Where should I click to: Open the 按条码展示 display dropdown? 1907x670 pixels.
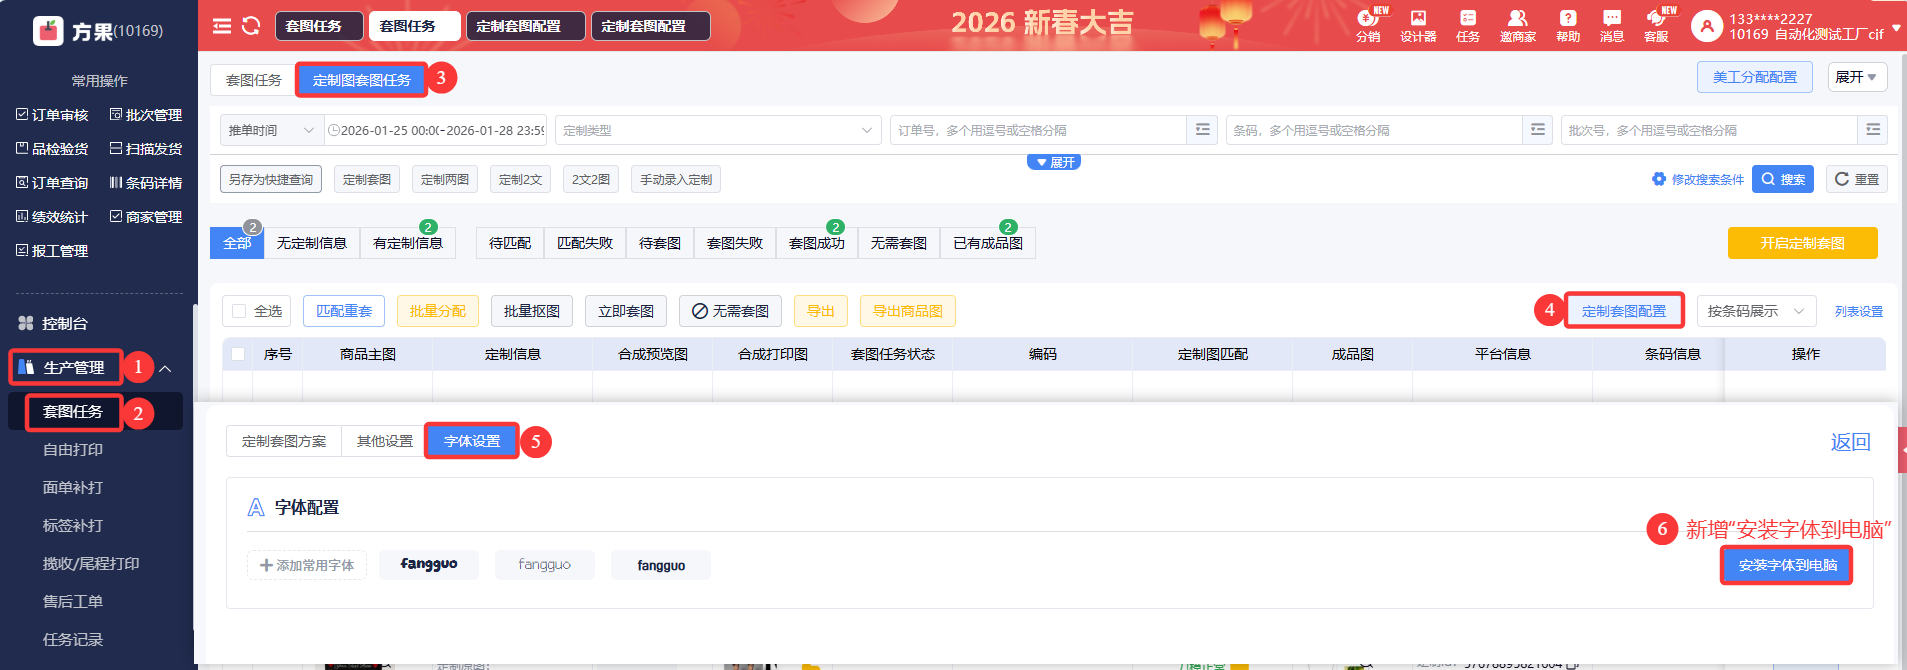[1755, 311]
